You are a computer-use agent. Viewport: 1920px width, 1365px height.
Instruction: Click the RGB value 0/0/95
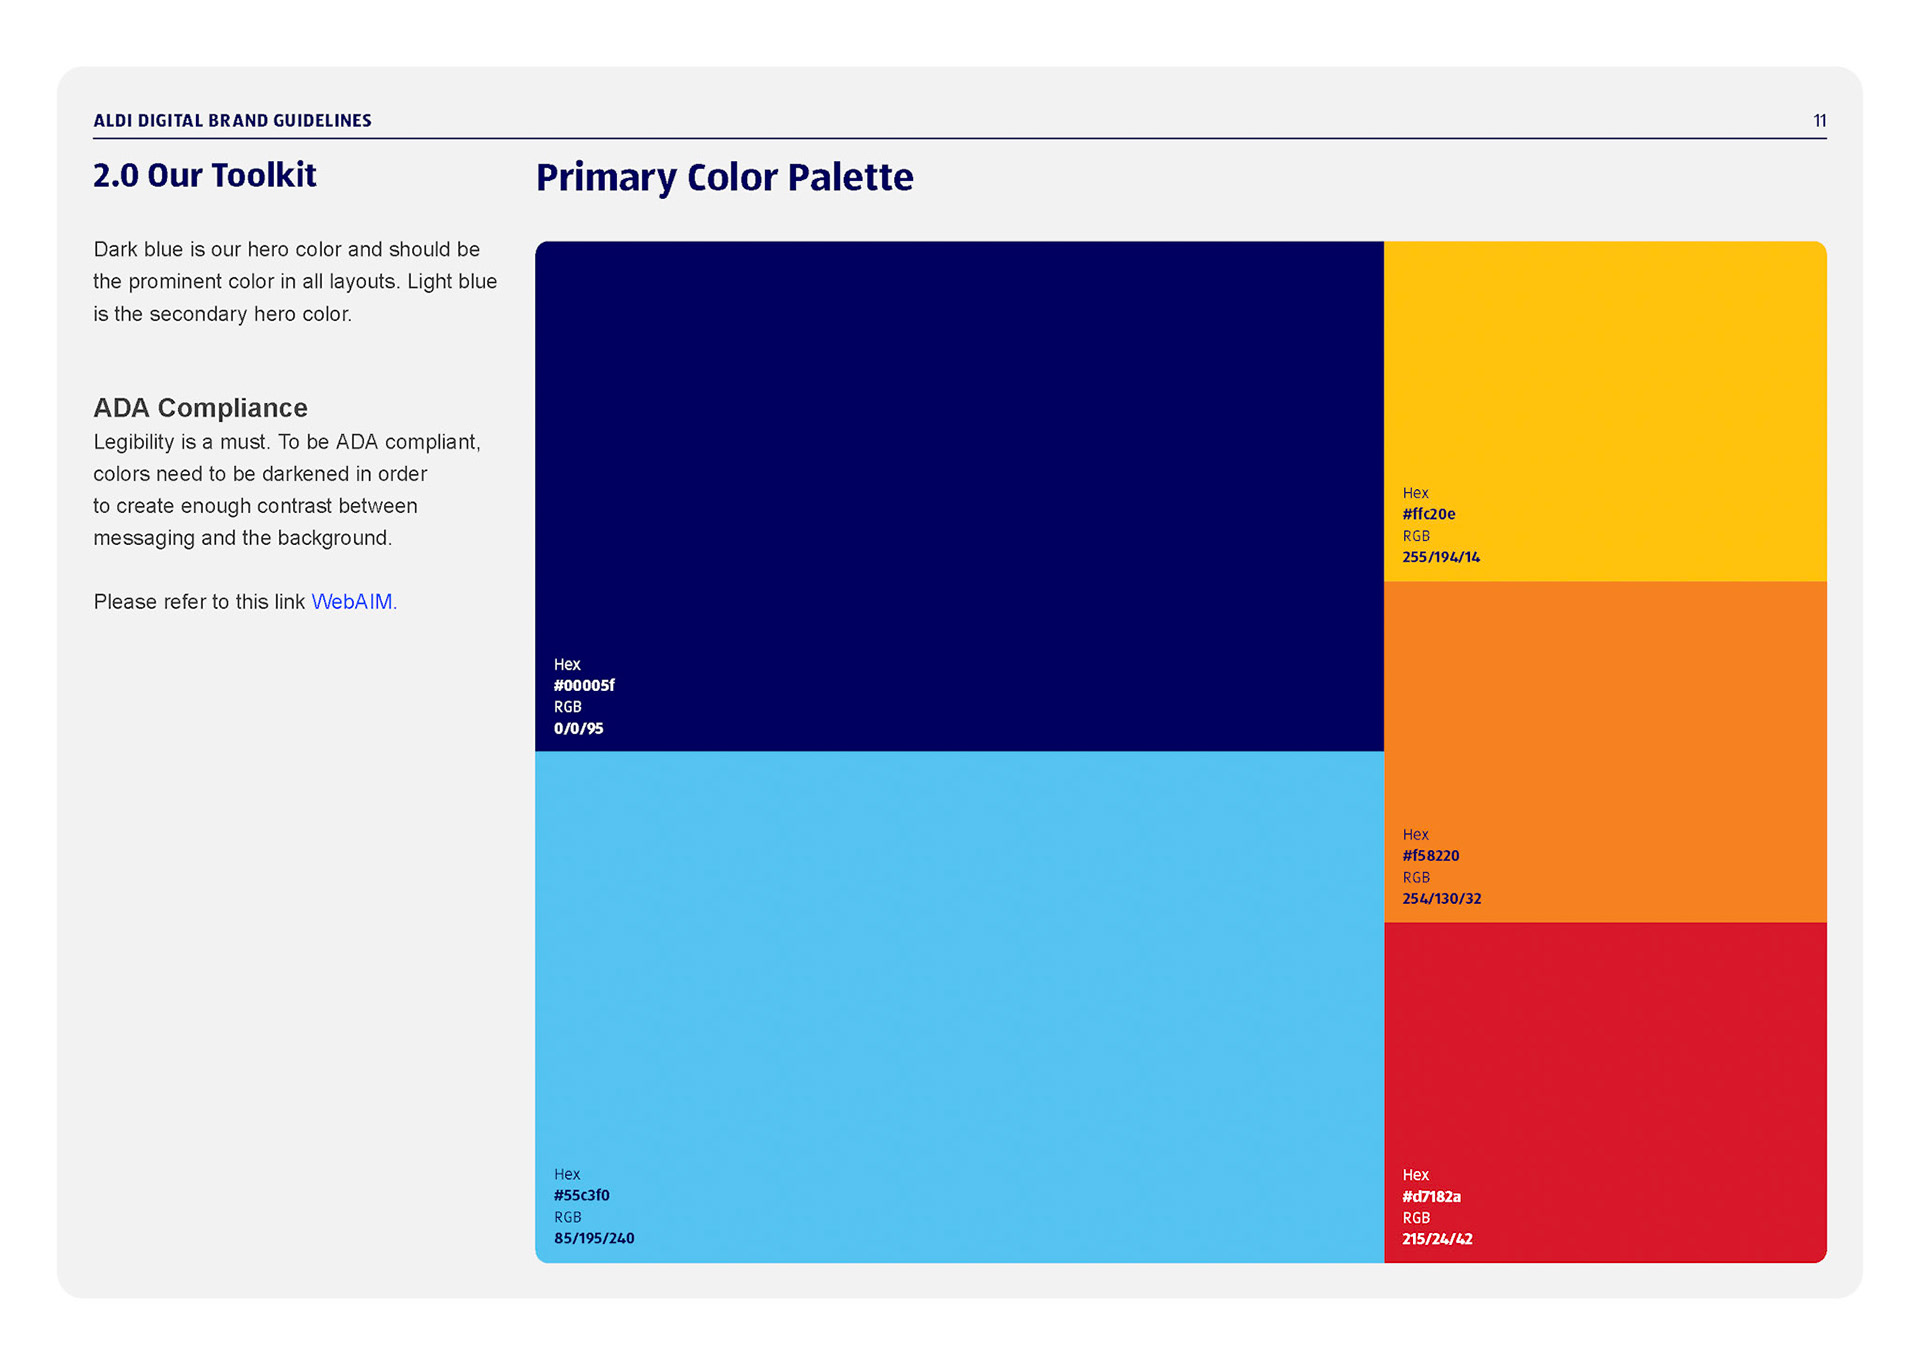578,729
